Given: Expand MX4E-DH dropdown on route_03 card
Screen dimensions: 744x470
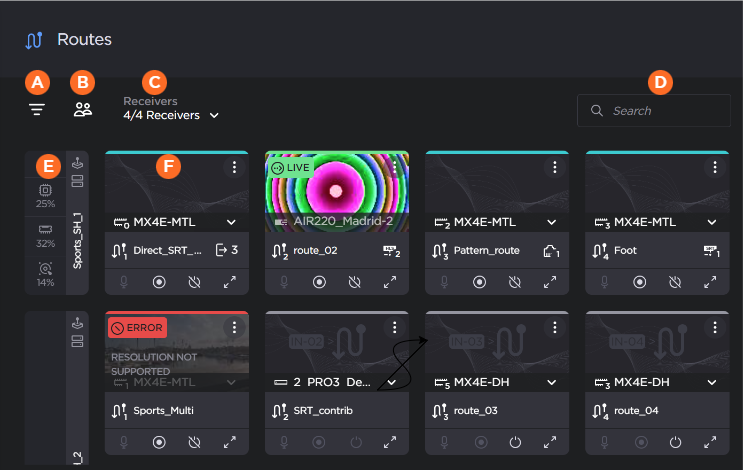Looking at the screenshot, I should (551, 382).
